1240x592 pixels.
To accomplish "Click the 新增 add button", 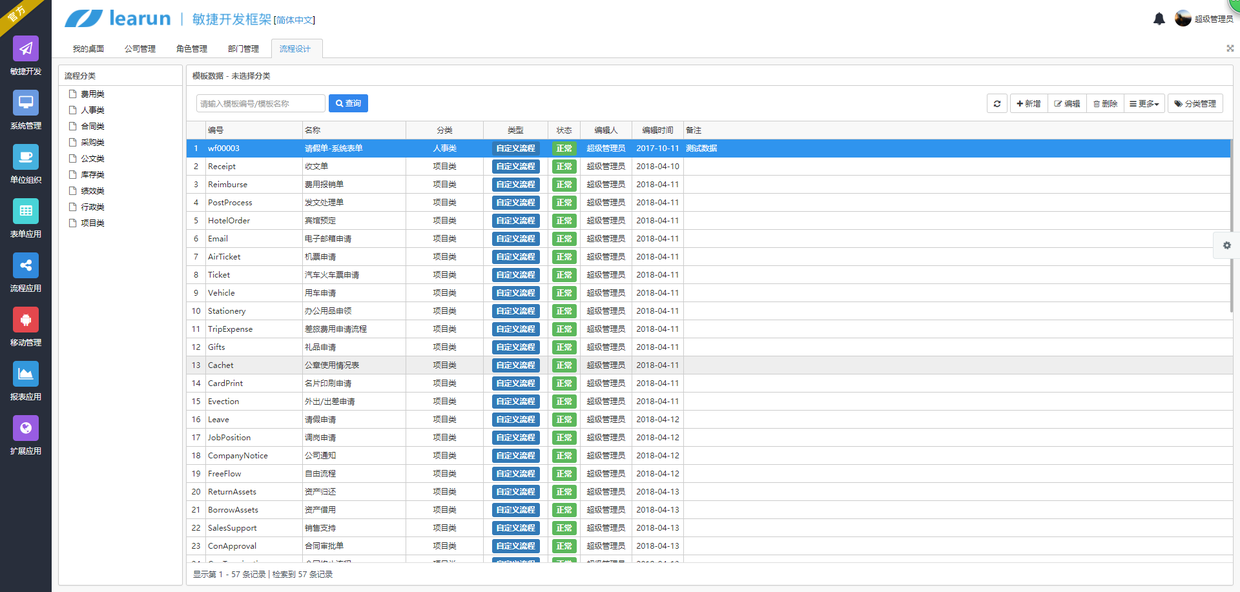I will 1028,103.
